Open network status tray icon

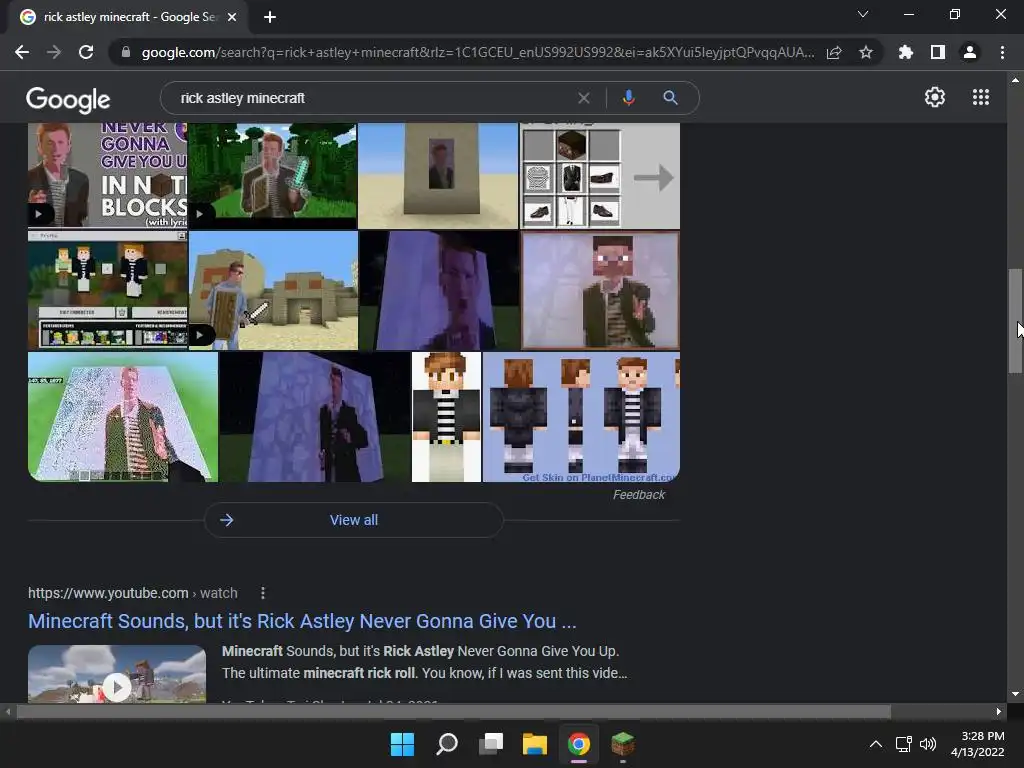pos(903,744)
